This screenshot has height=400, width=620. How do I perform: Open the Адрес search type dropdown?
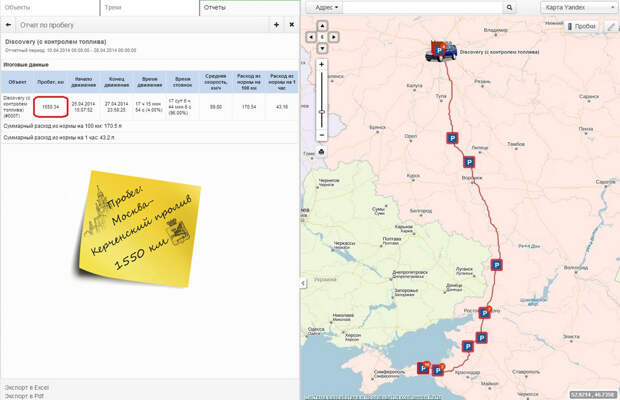[326, 8]
